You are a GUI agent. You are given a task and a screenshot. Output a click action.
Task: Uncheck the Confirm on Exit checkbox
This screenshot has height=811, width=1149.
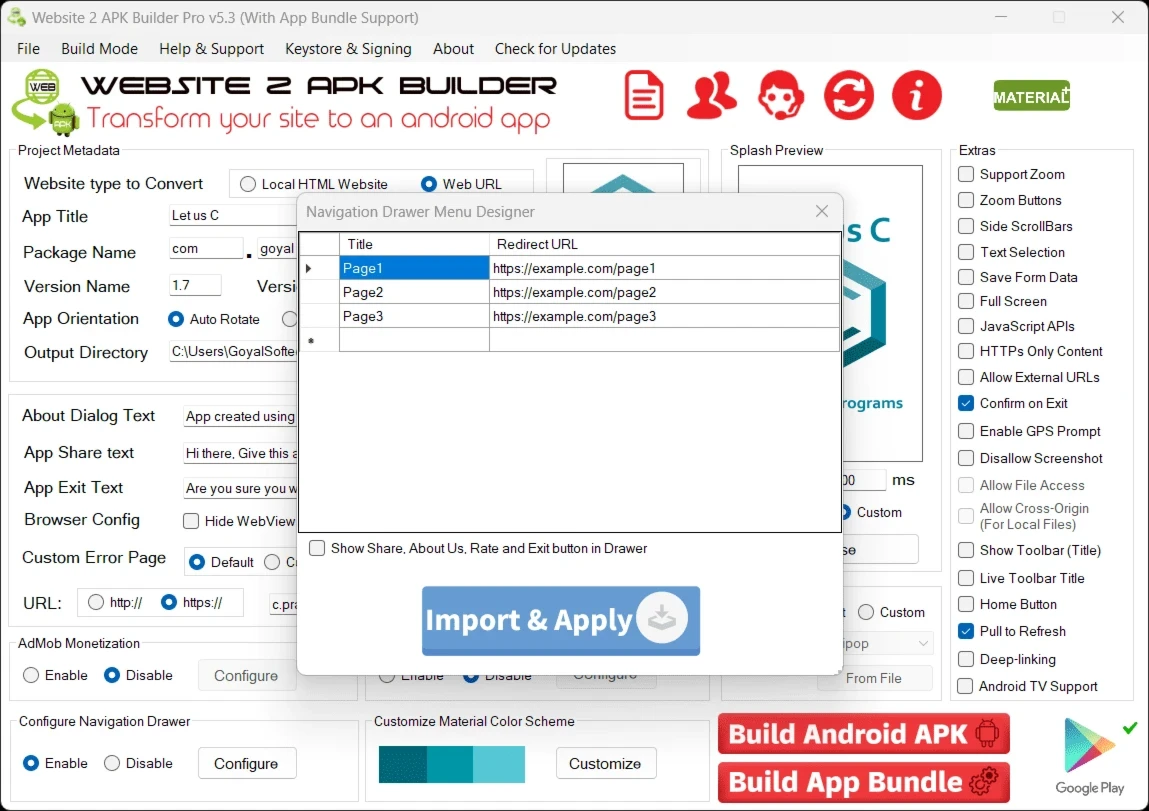click(x=966, y=403)
